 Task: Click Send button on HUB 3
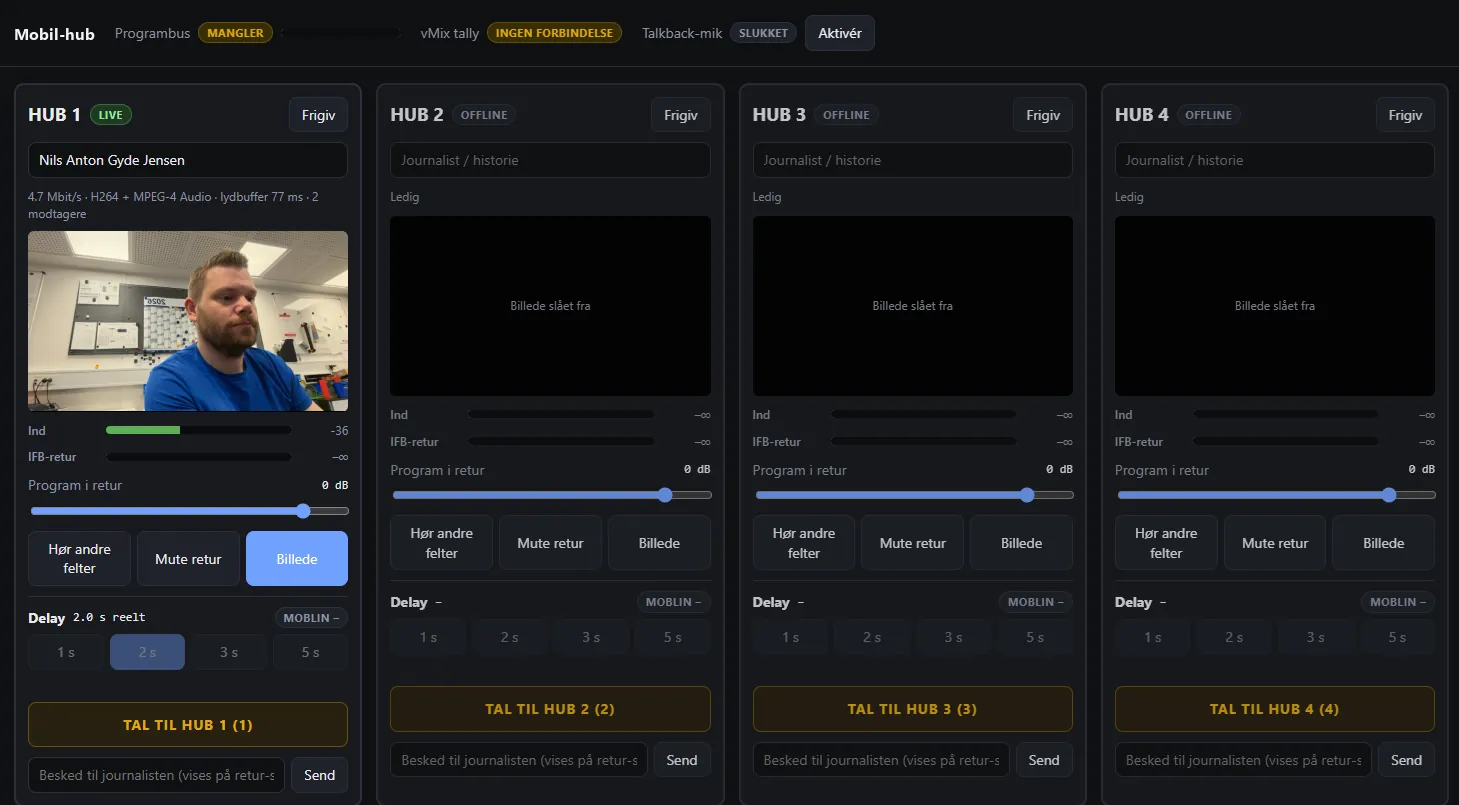point(1044,760)
